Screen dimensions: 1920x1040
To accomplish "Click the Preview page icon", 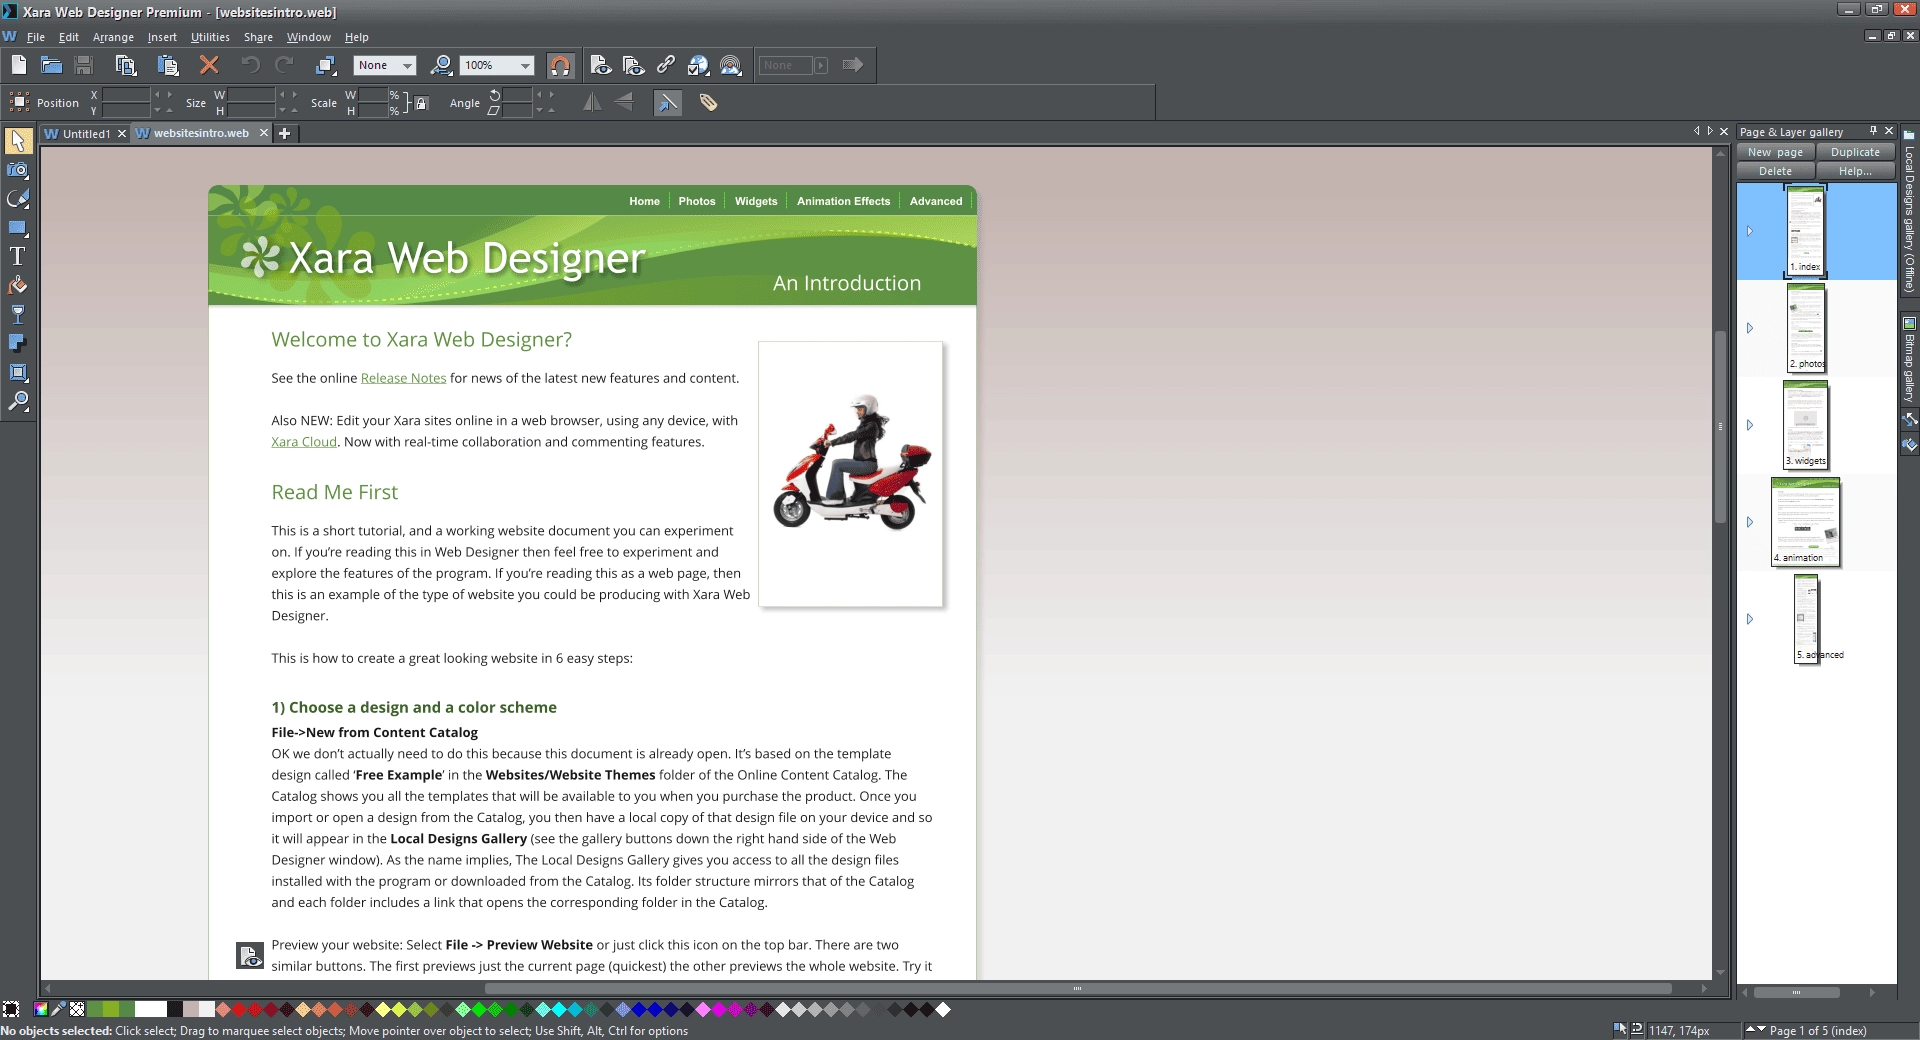I will click(x=600, y=65).
